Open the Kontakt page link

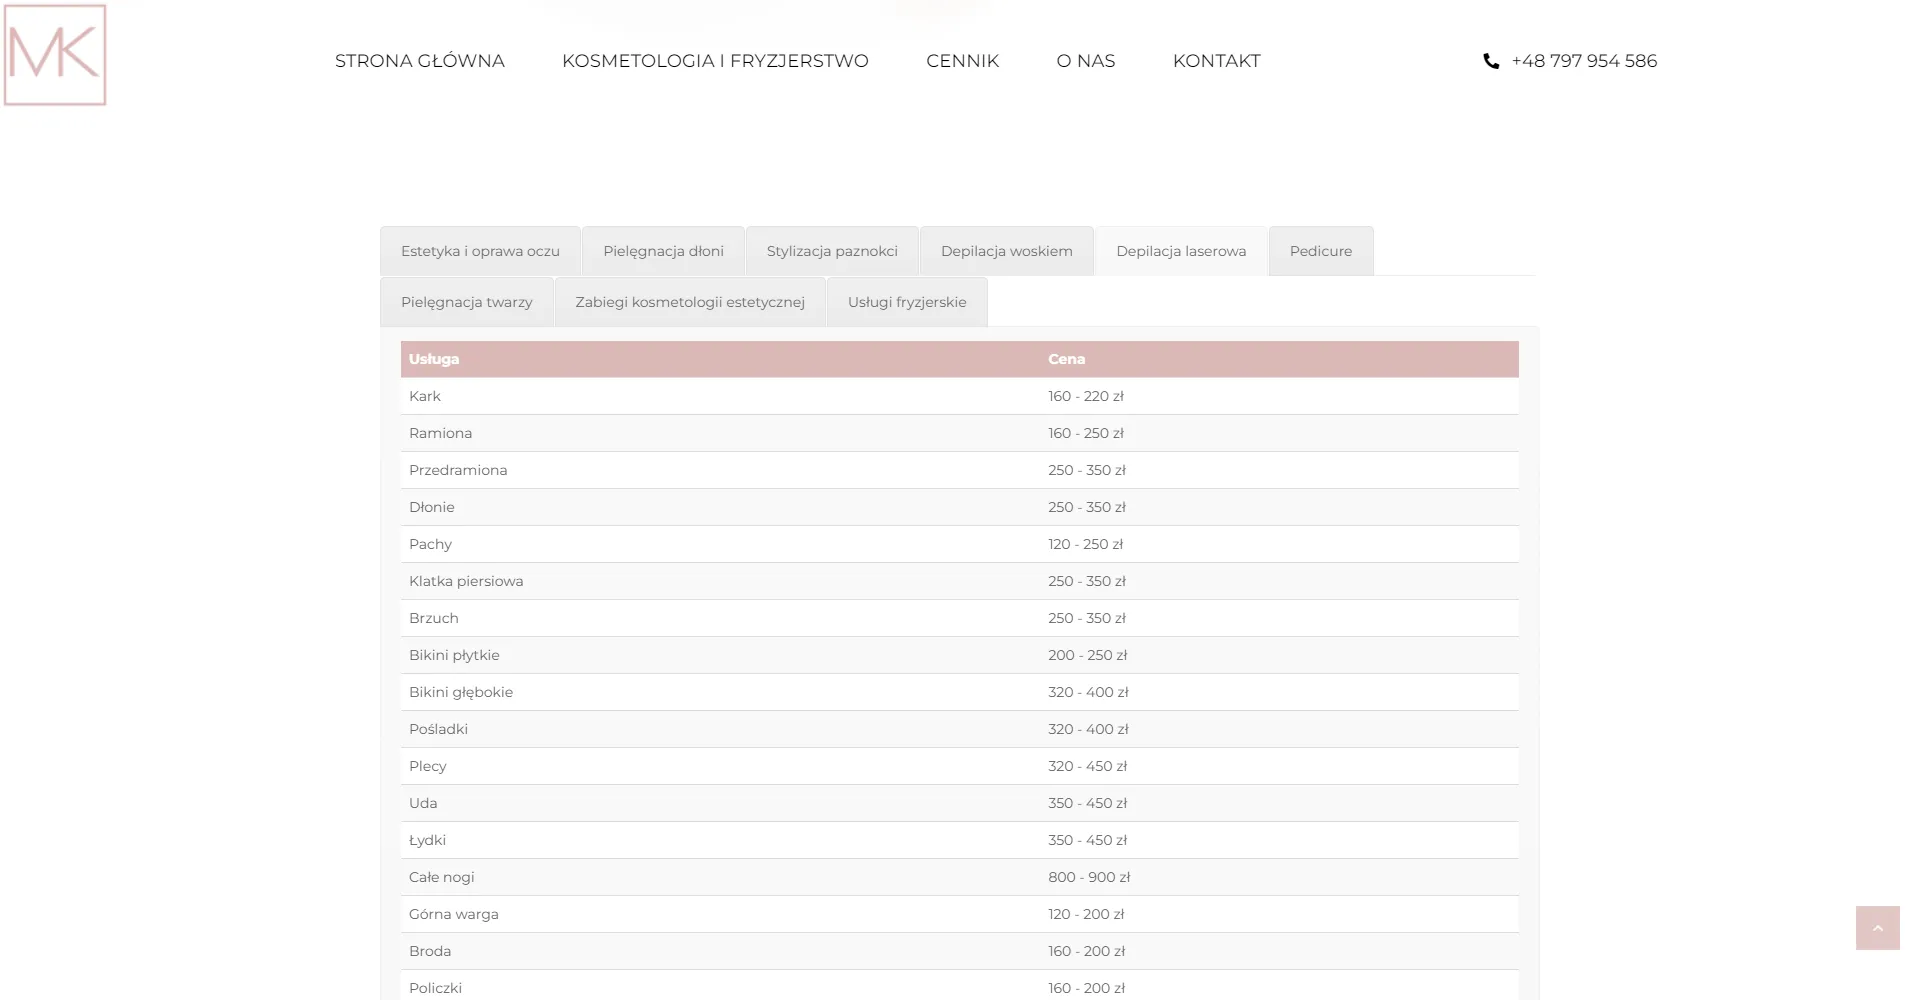pos(1216,61)
